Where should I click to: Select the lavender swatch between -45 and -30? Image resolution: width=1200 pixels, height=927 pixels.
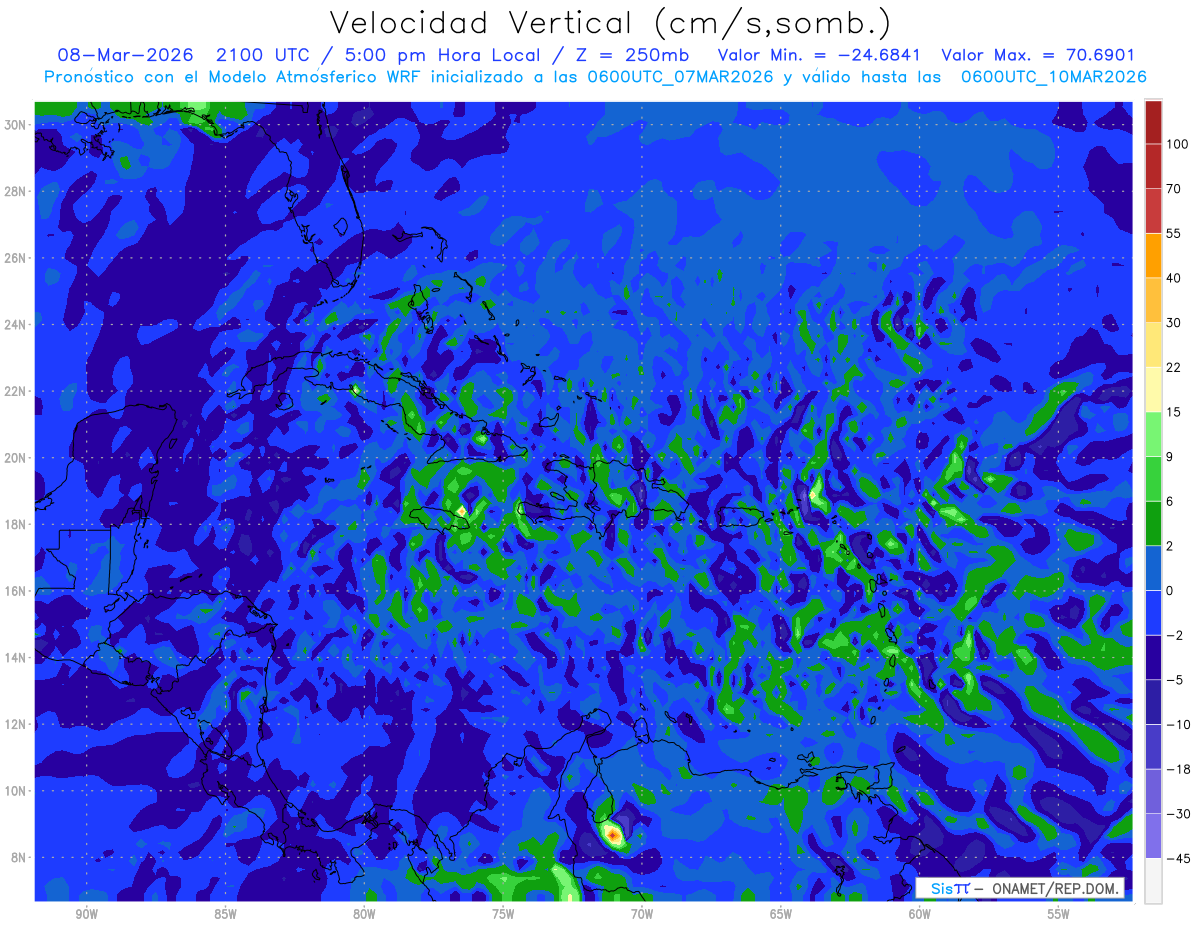1153,835
